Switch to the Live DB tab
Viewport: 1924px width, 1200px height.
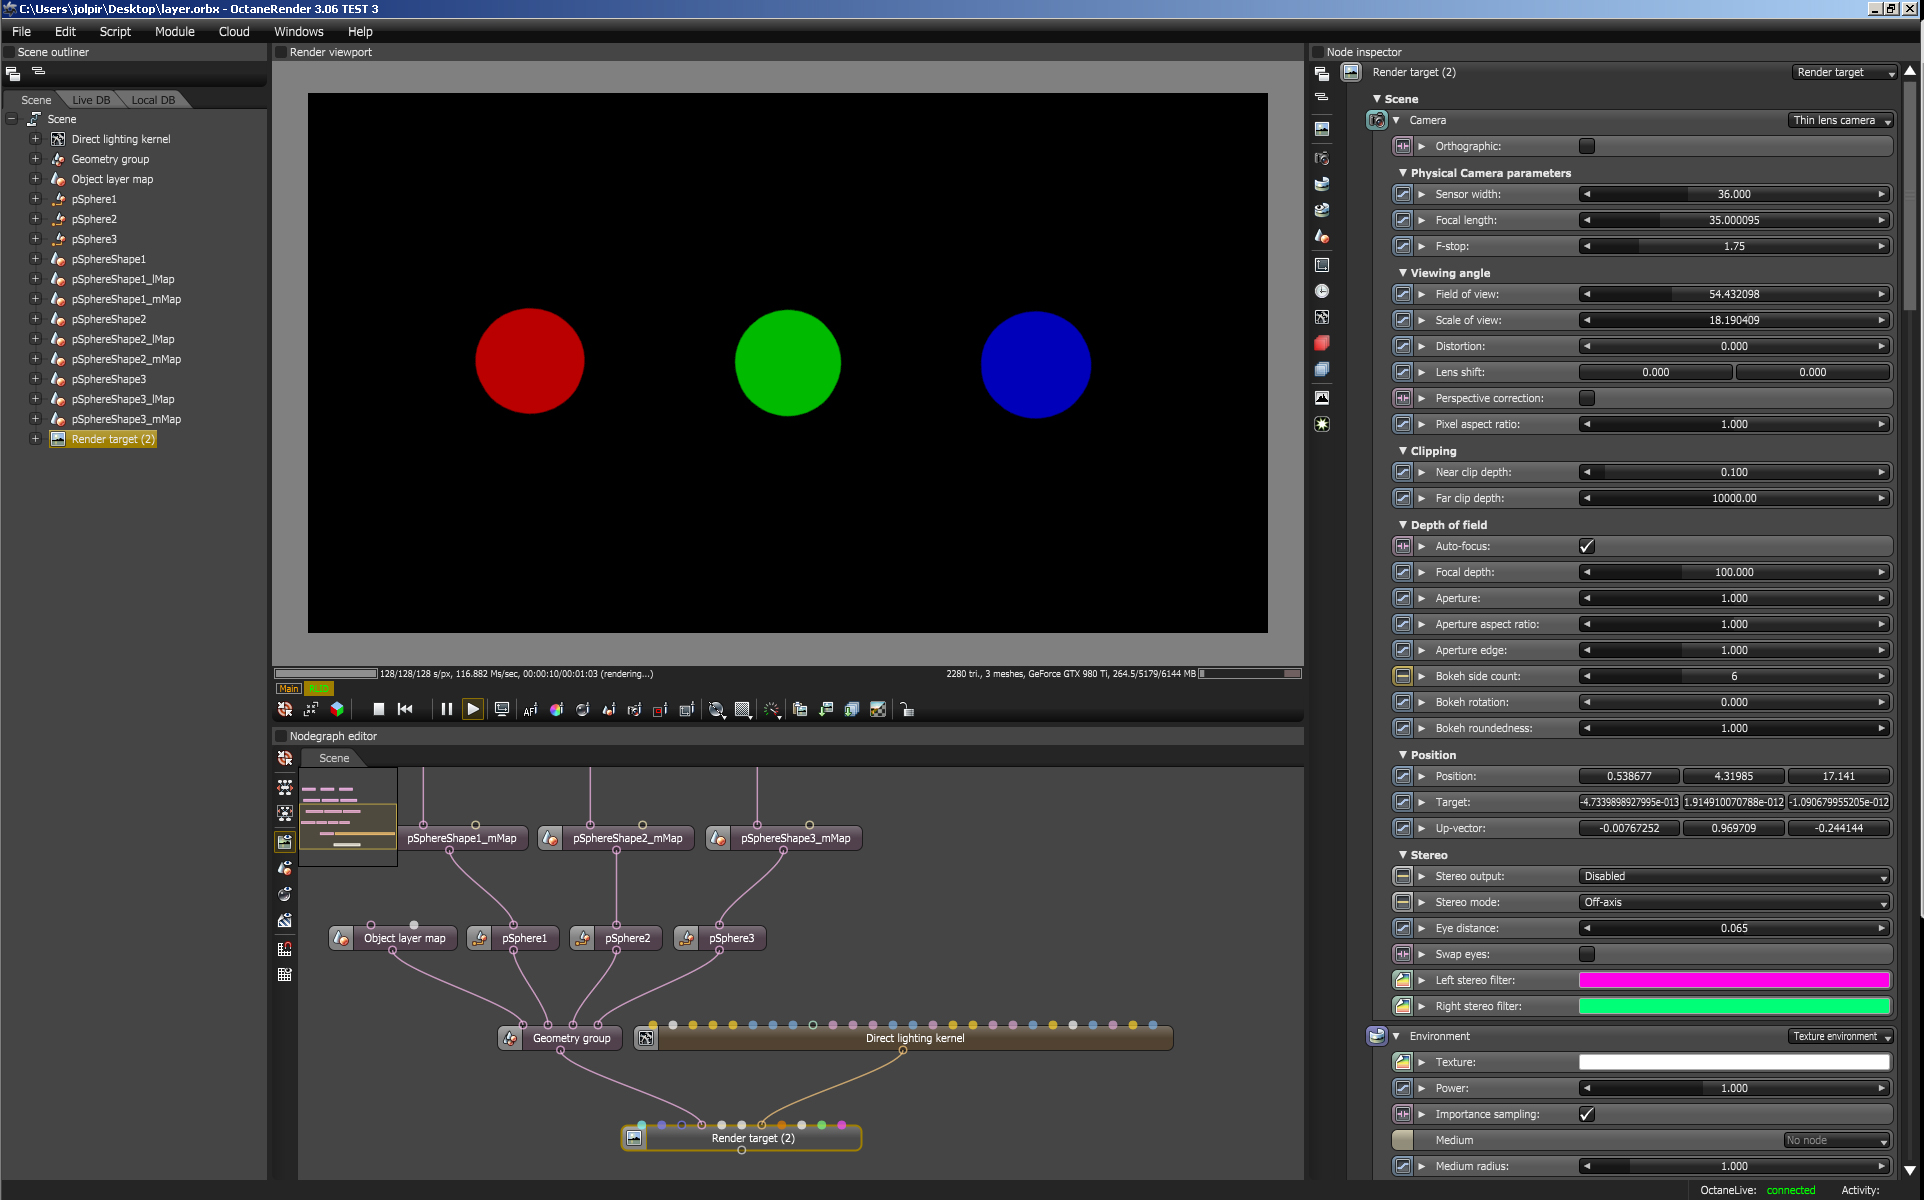click(91, 100)
